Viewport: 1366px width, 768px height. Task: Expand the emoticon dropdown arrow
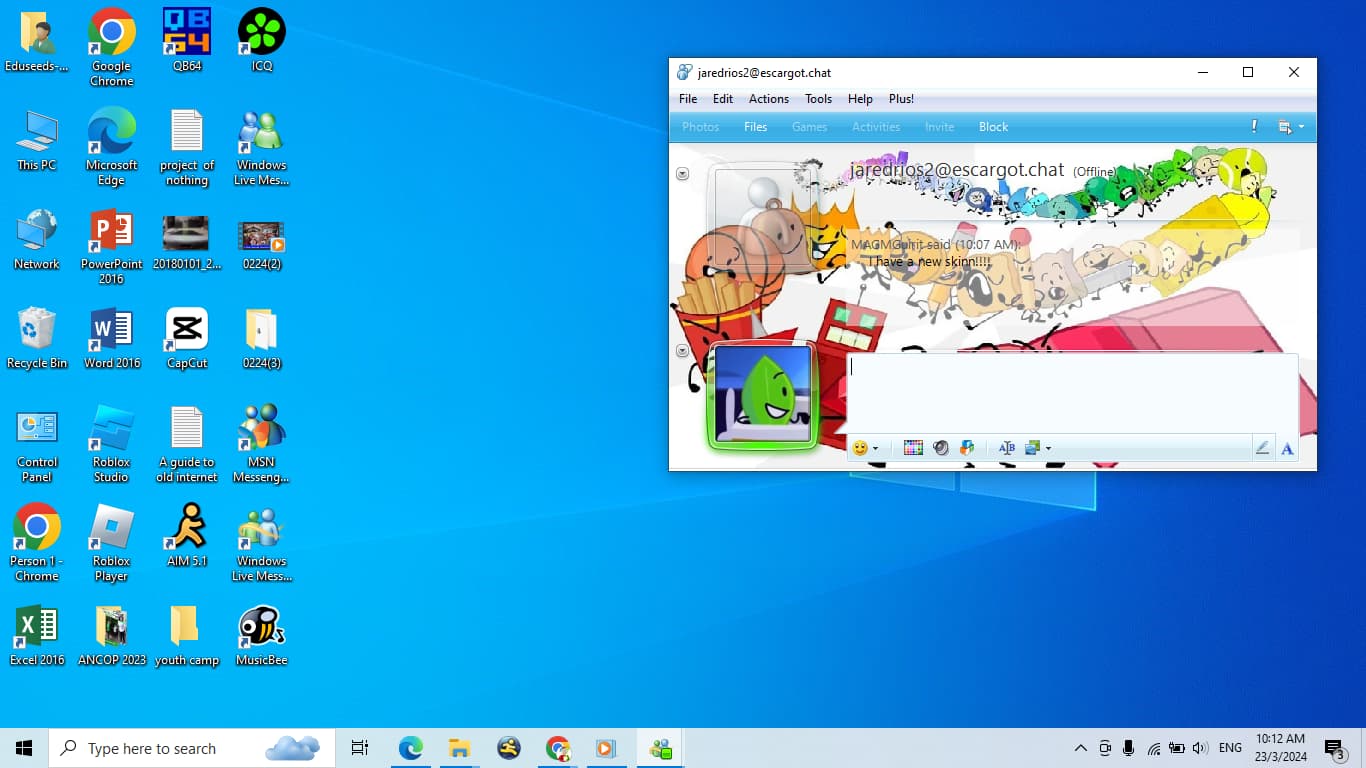(876, 449)
